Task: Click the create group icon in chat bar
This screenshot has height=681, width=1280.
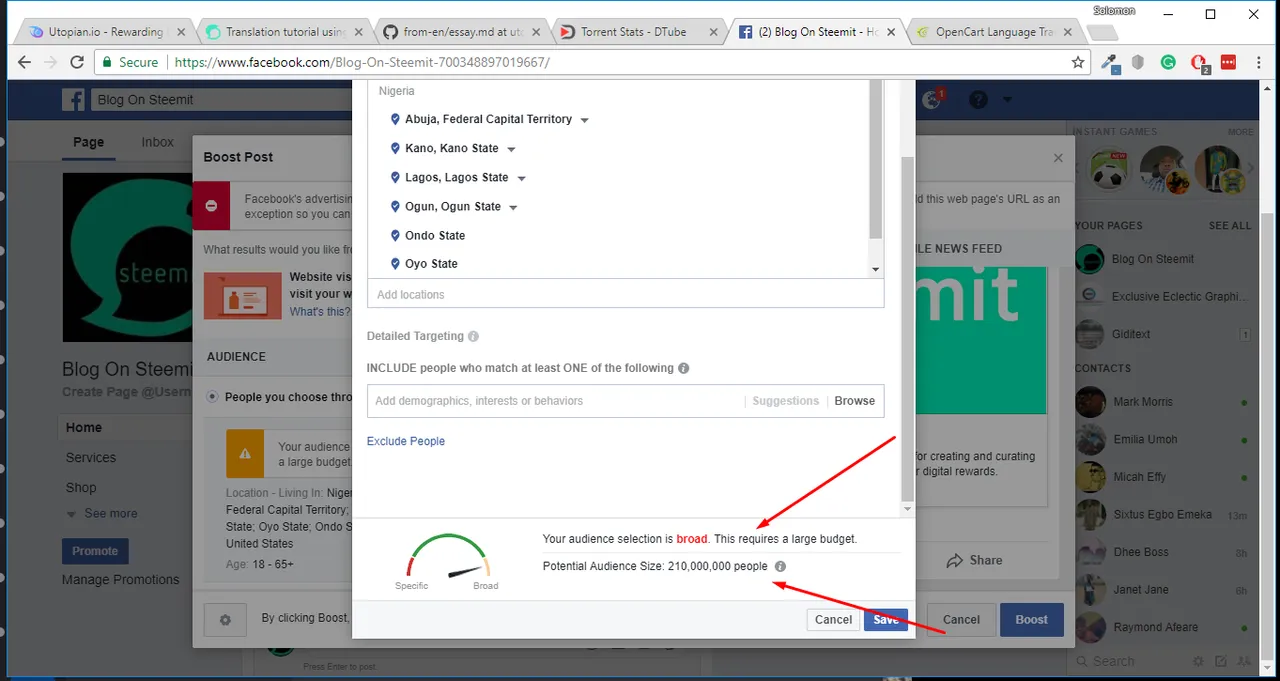Action: 1245,661
